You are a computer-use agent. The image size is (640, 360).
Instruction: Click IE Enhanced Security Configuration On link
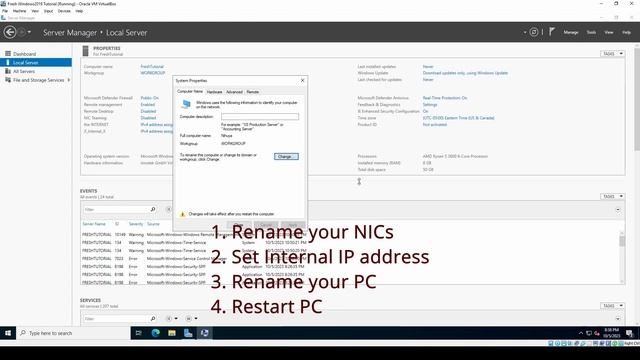426,111
